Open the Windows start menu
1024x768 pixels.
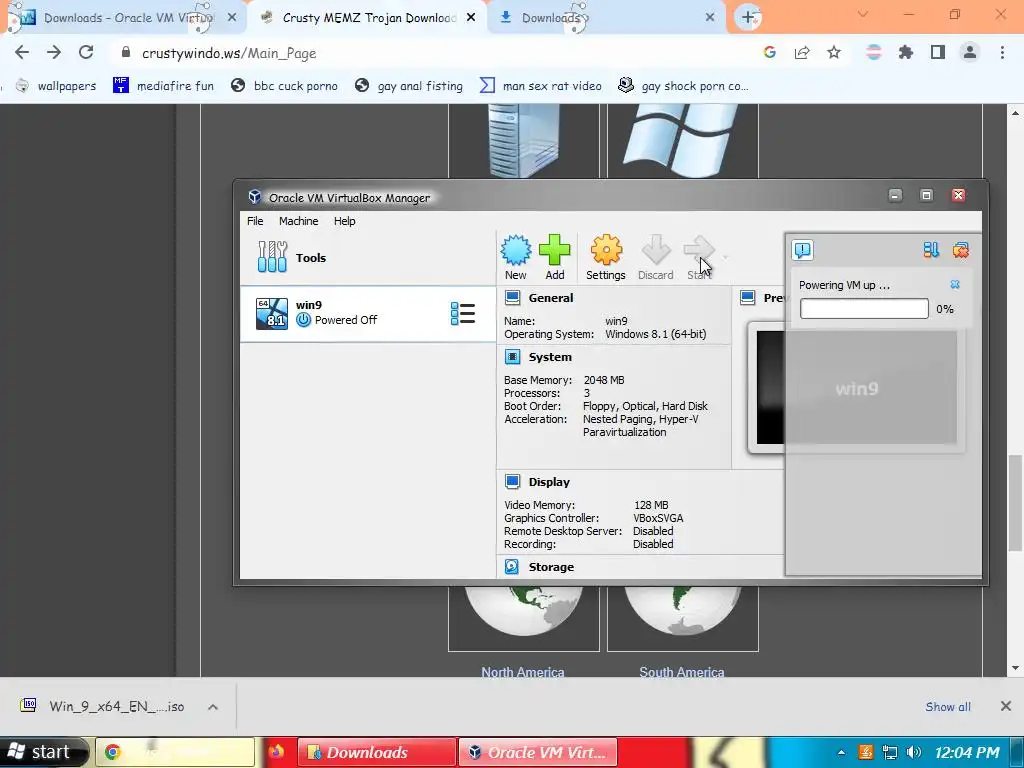click(x=43, y=752)
